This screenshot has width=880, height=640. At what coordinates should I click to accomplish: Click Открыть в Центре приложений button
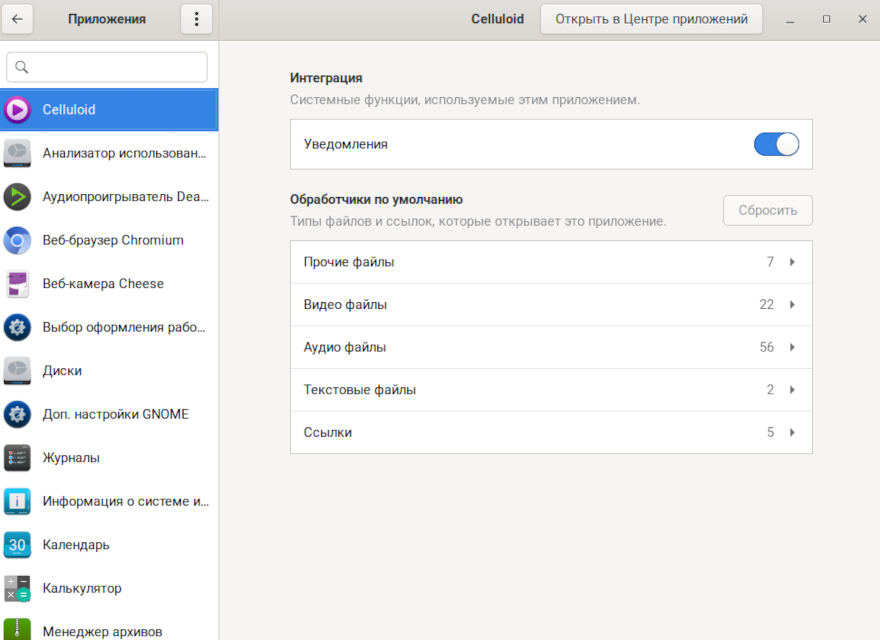point(651,19)
